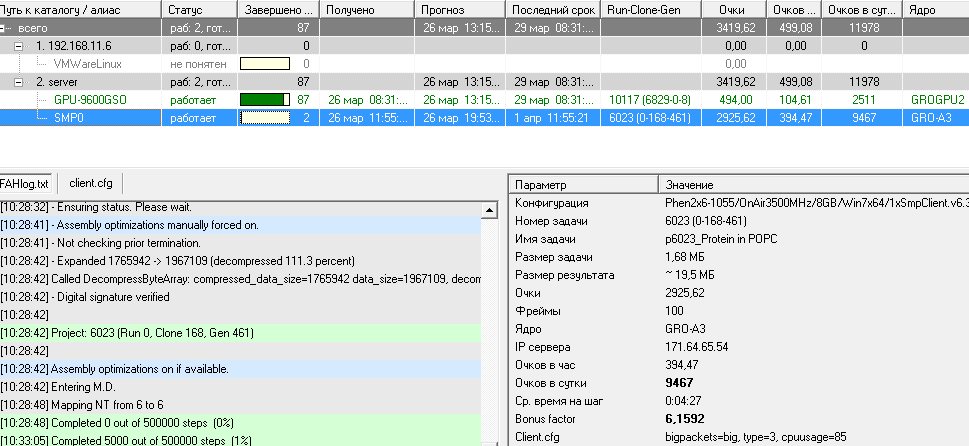Click the "Очки" column header
Image resolution: width=969 pixels, height=446 pixels.
tap(730, 9)
